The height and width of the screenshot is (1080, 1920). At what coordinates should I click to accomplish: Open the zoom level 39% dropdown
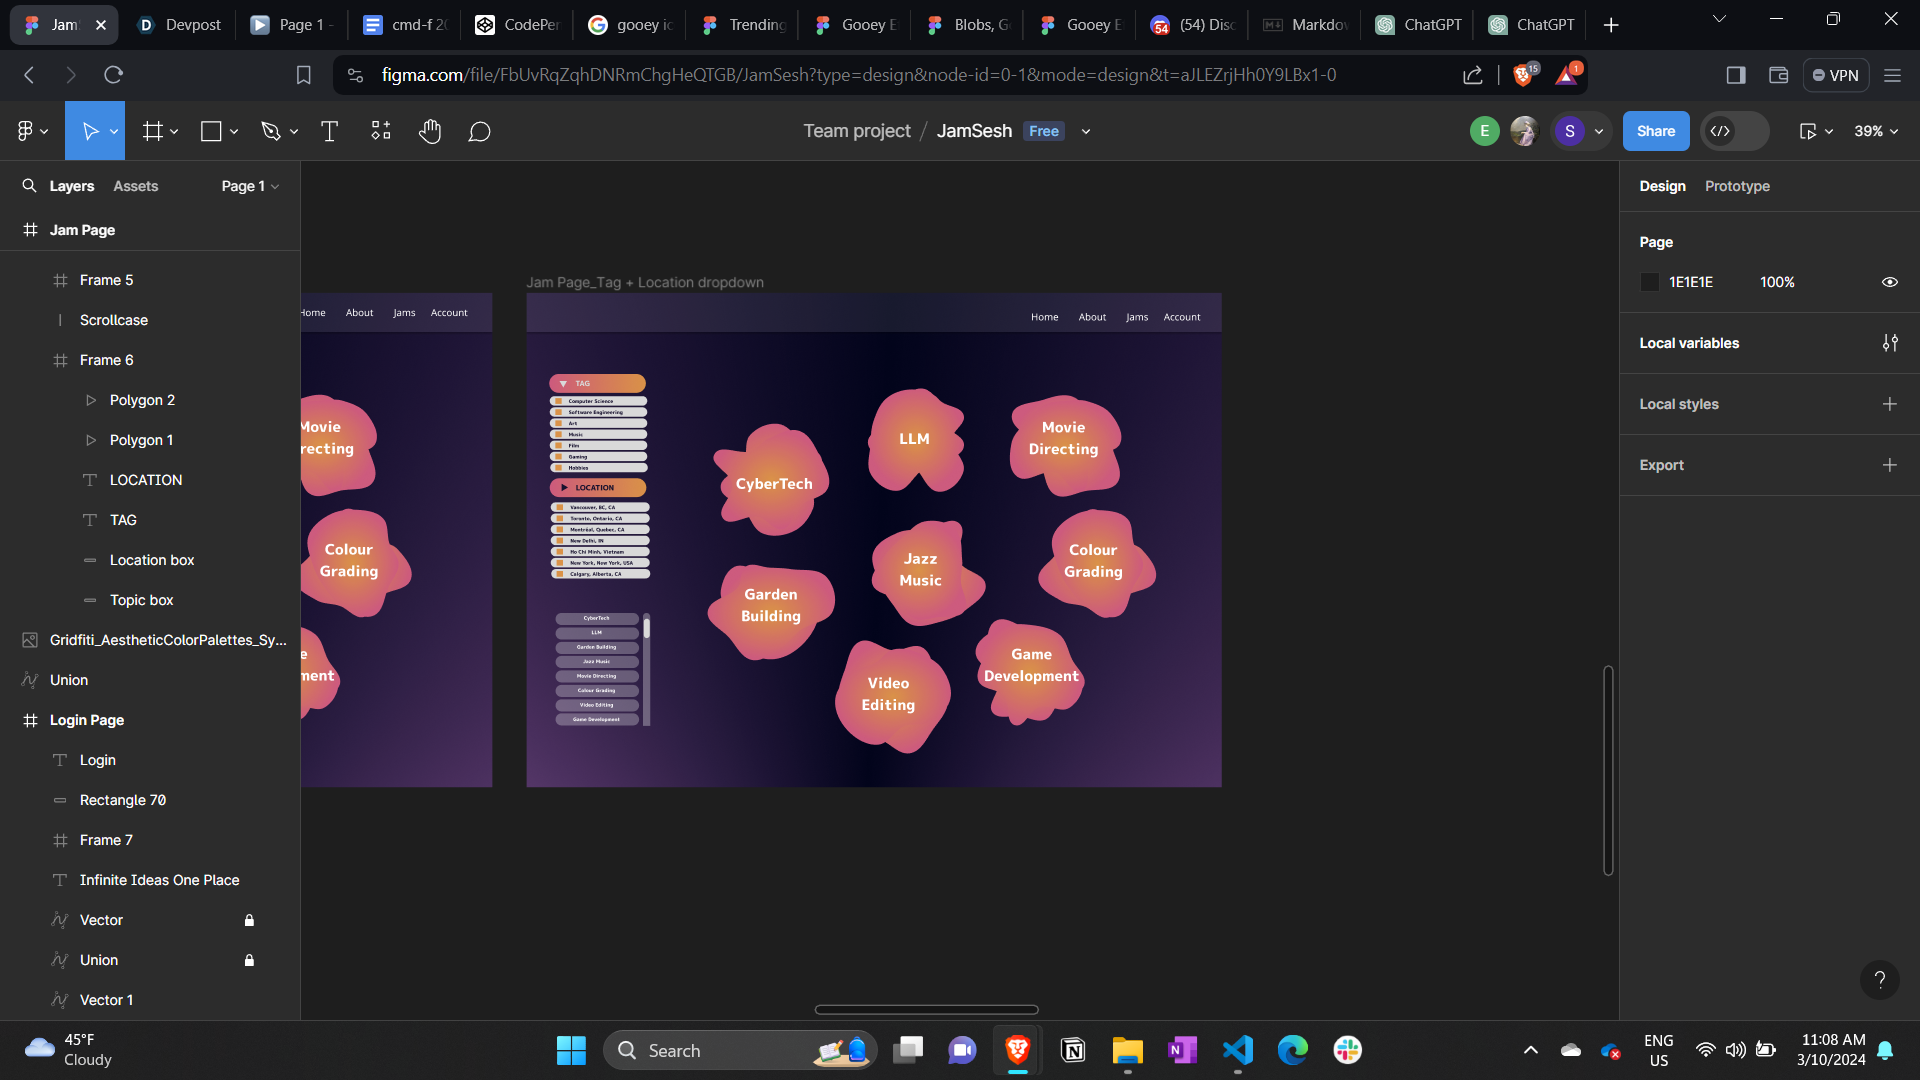(1875, 131)
